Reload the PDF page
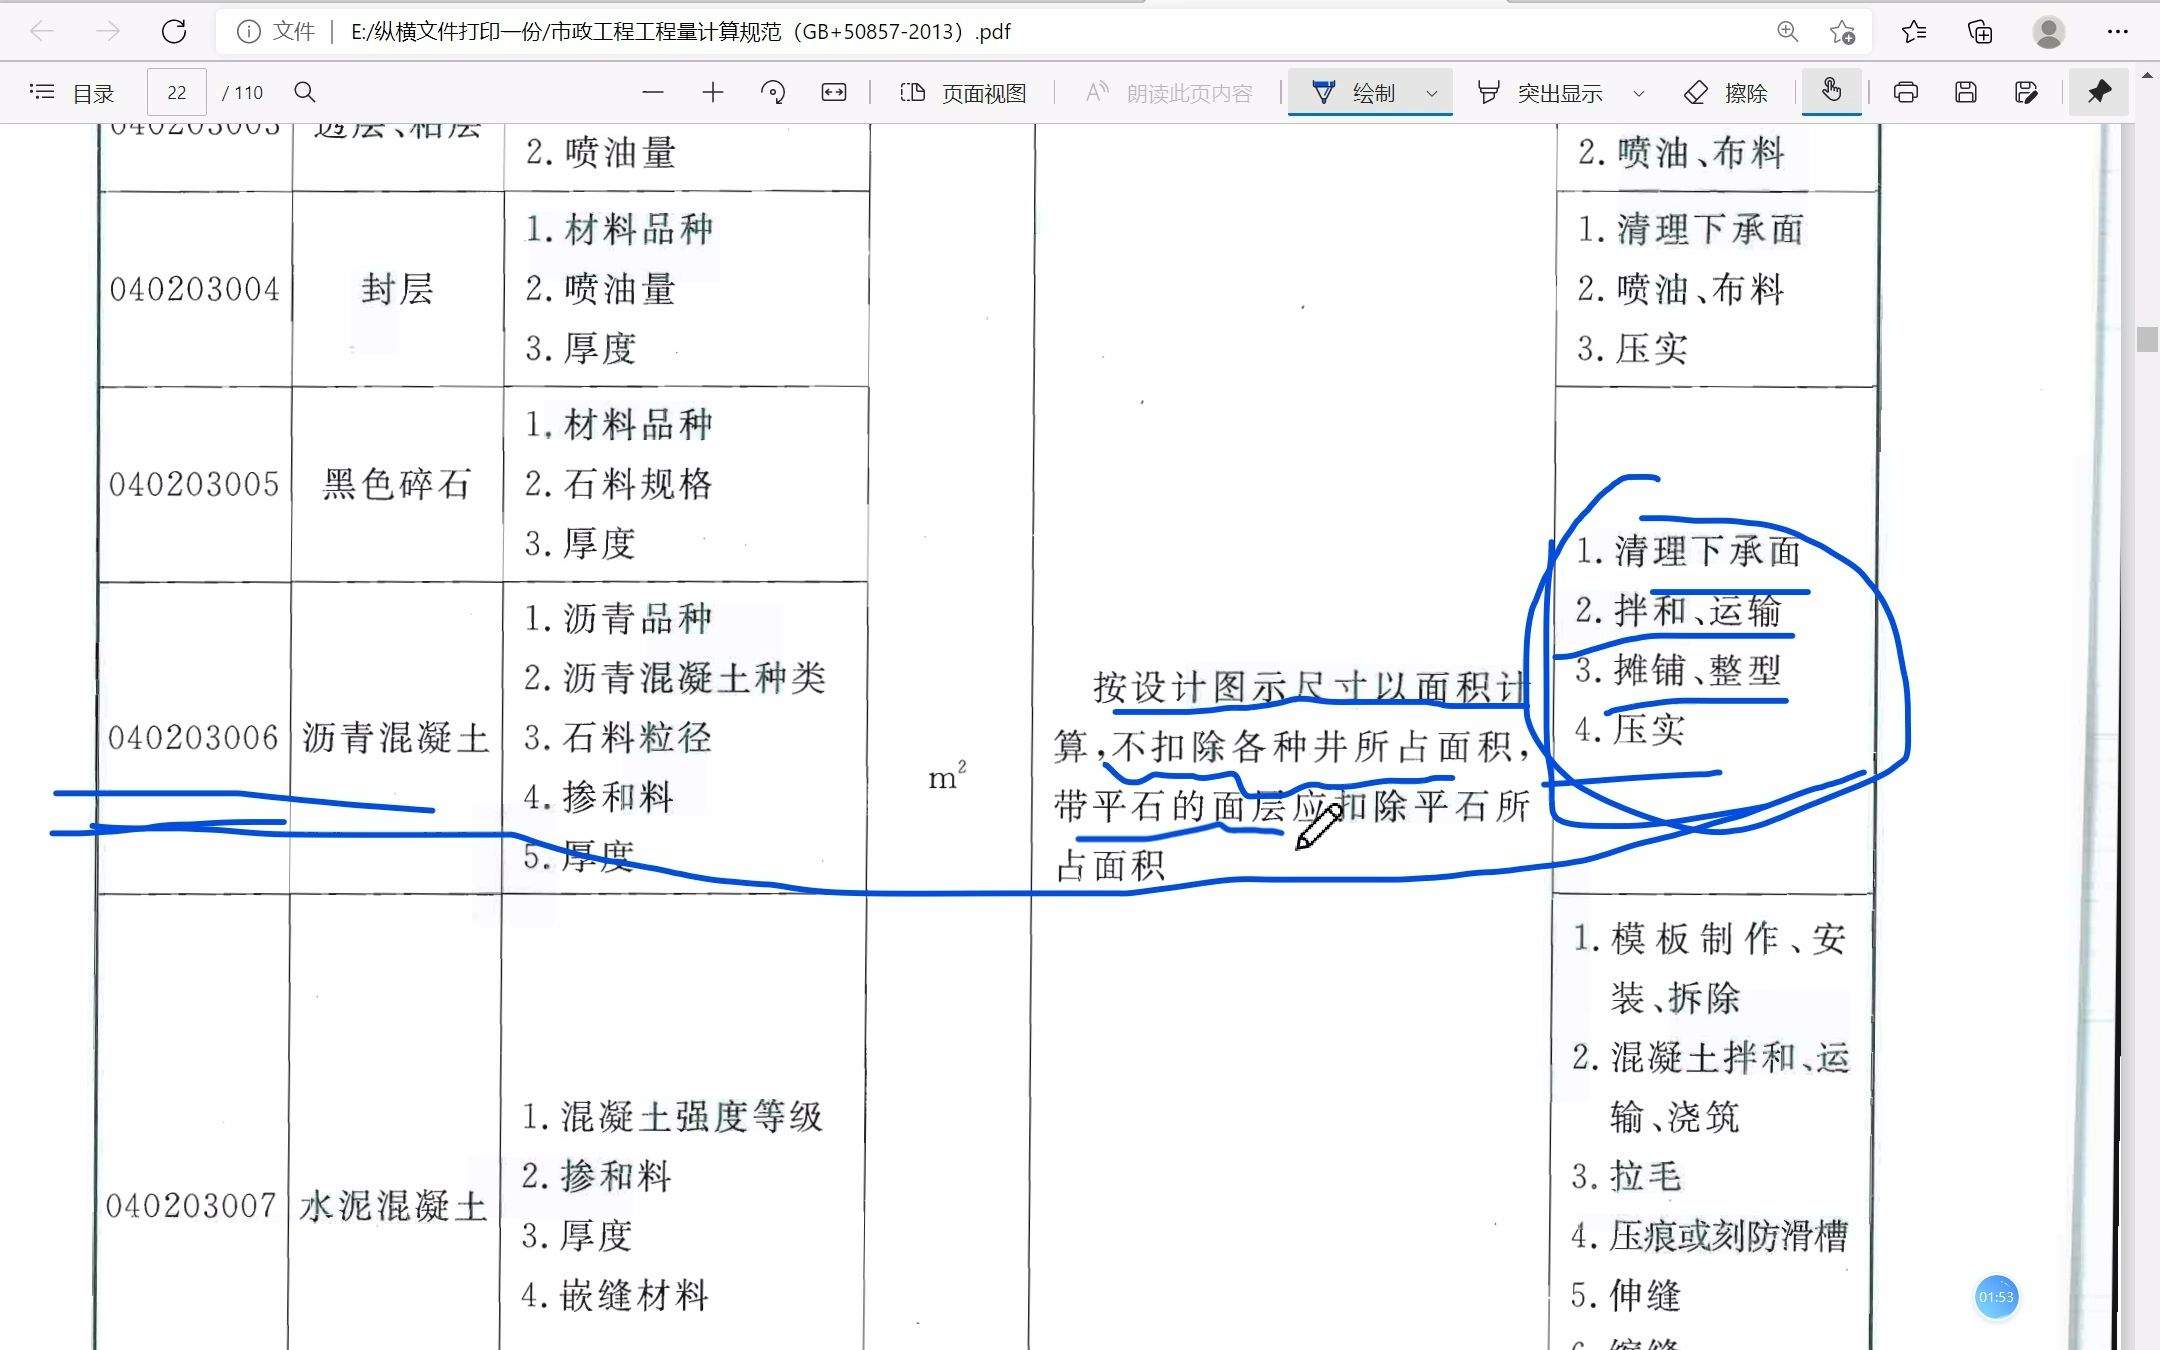This screenshot has width=2160, height=1350. click(174, 32)
